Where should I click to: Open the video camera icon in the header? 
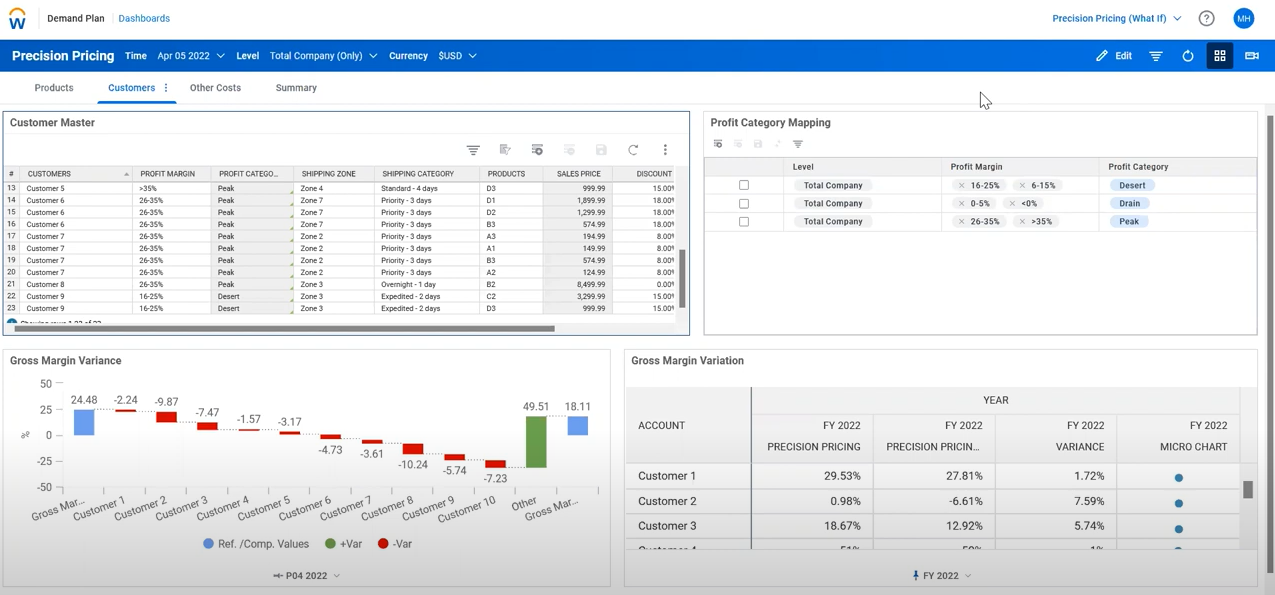click(x=1252, y=56)
